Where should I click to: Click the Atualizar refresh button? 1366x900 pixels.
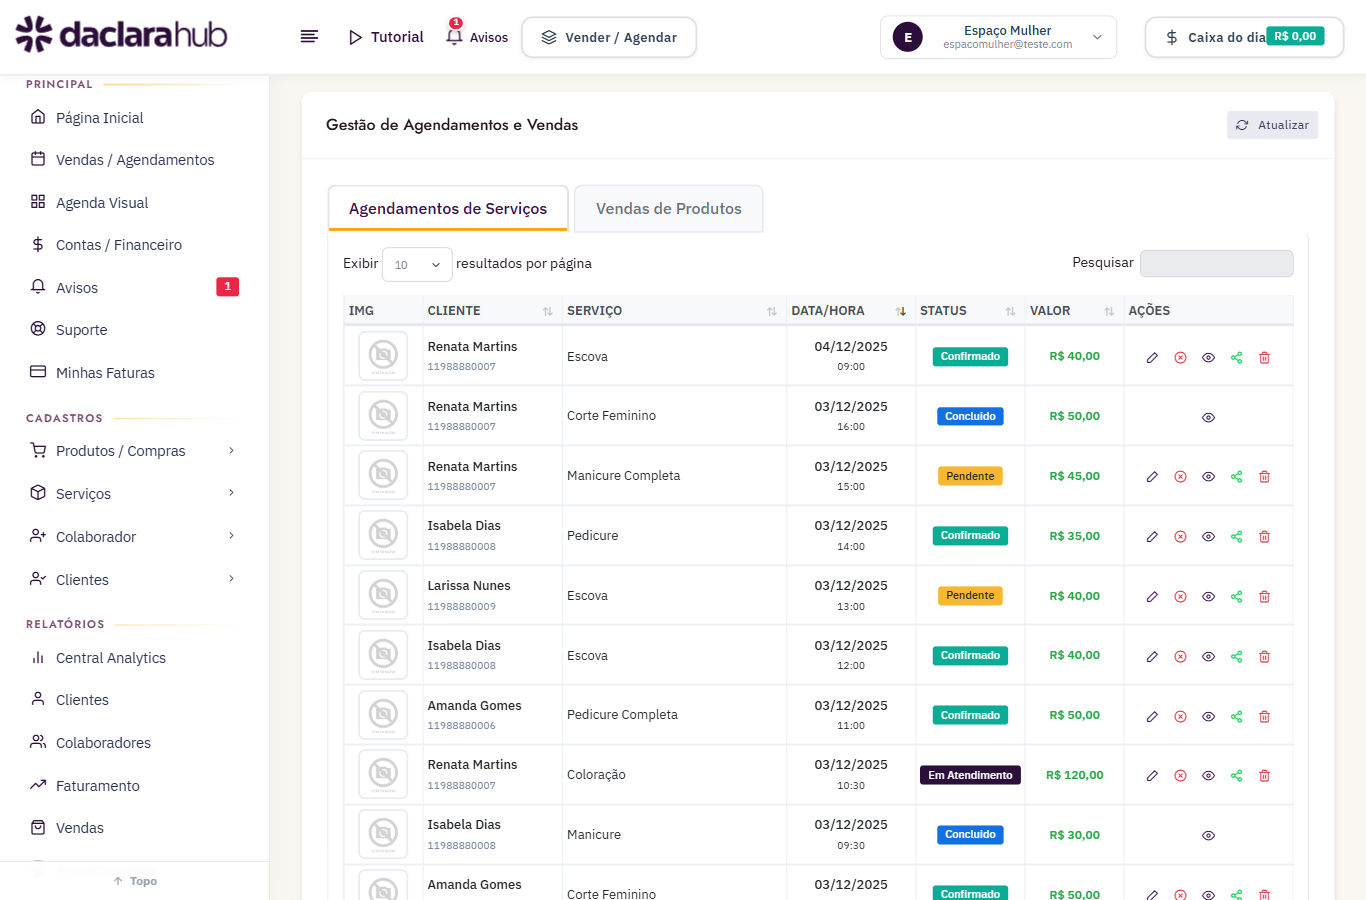click(x=1272, y=125)
